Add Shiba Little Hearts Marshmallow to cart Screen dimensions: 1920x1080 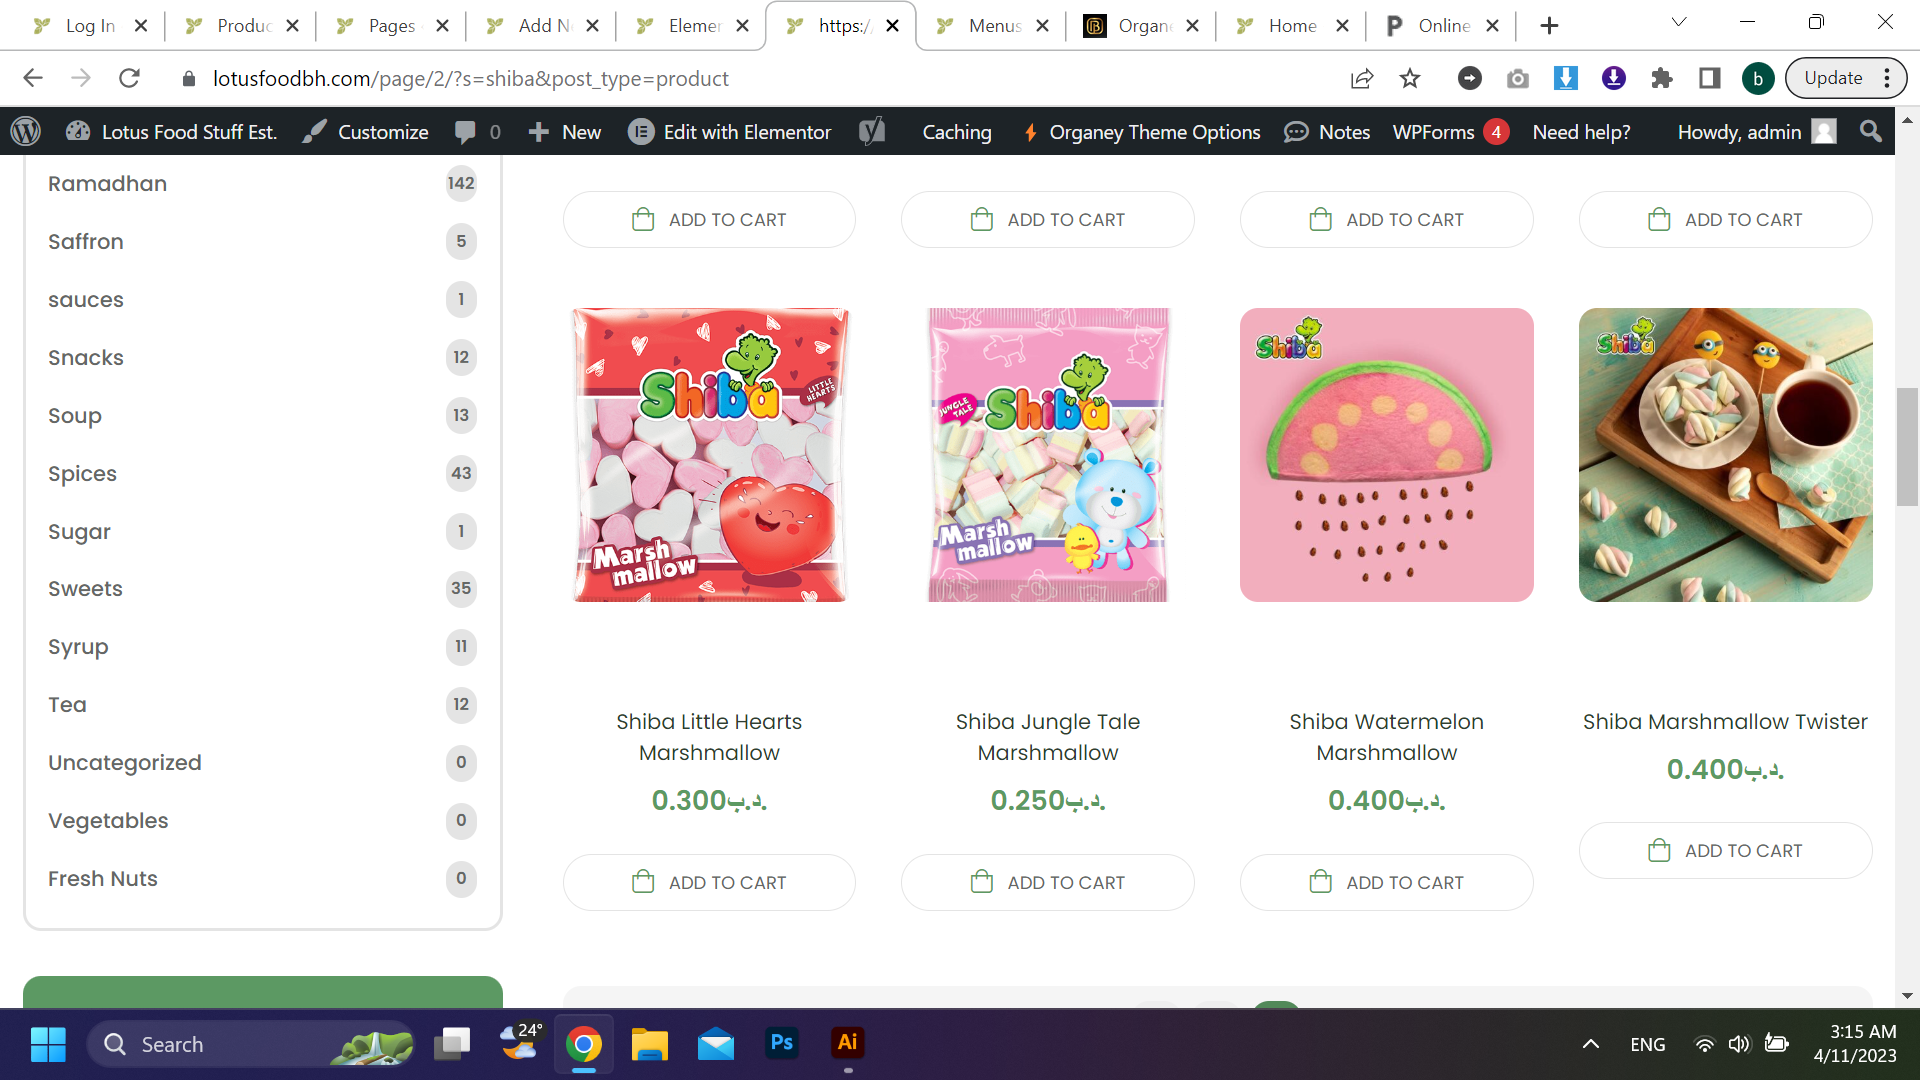point(709,882)
